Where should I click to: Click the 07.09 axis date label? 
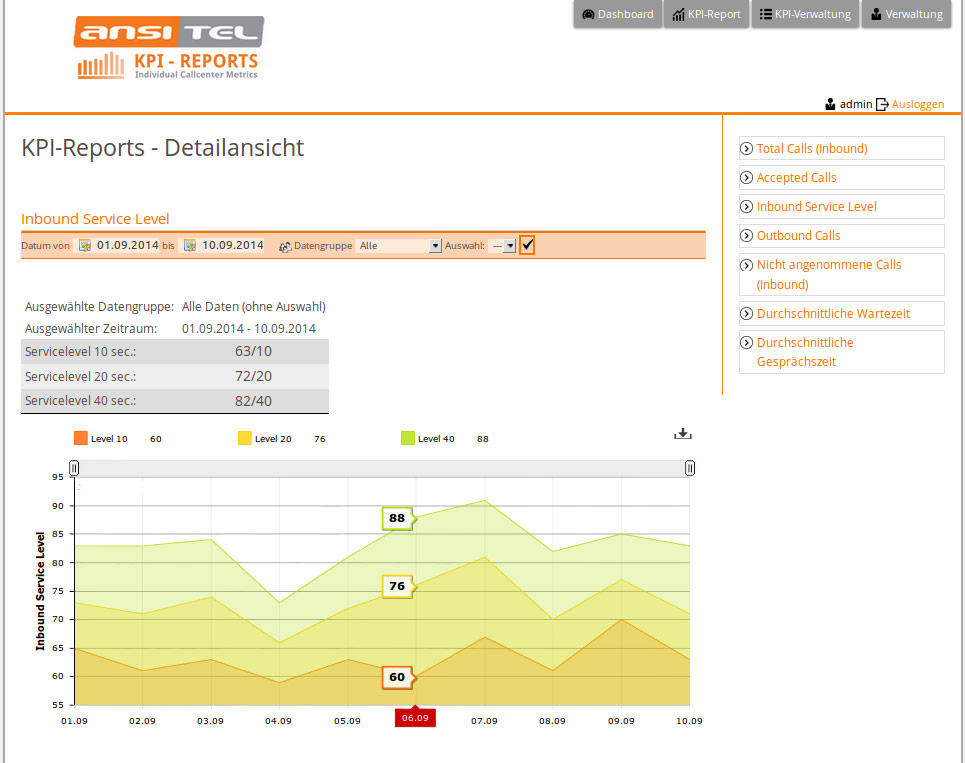[x=484, y=721]
